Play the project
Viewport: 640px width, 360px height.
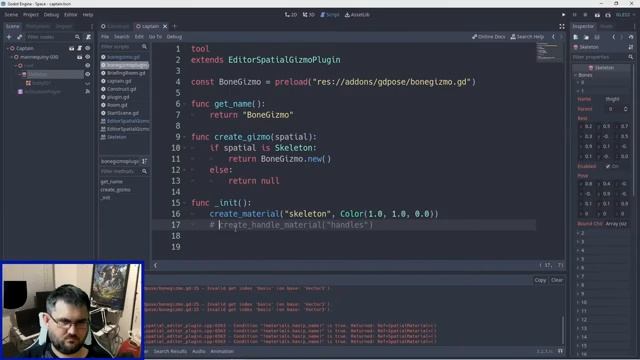pos(563,15)
